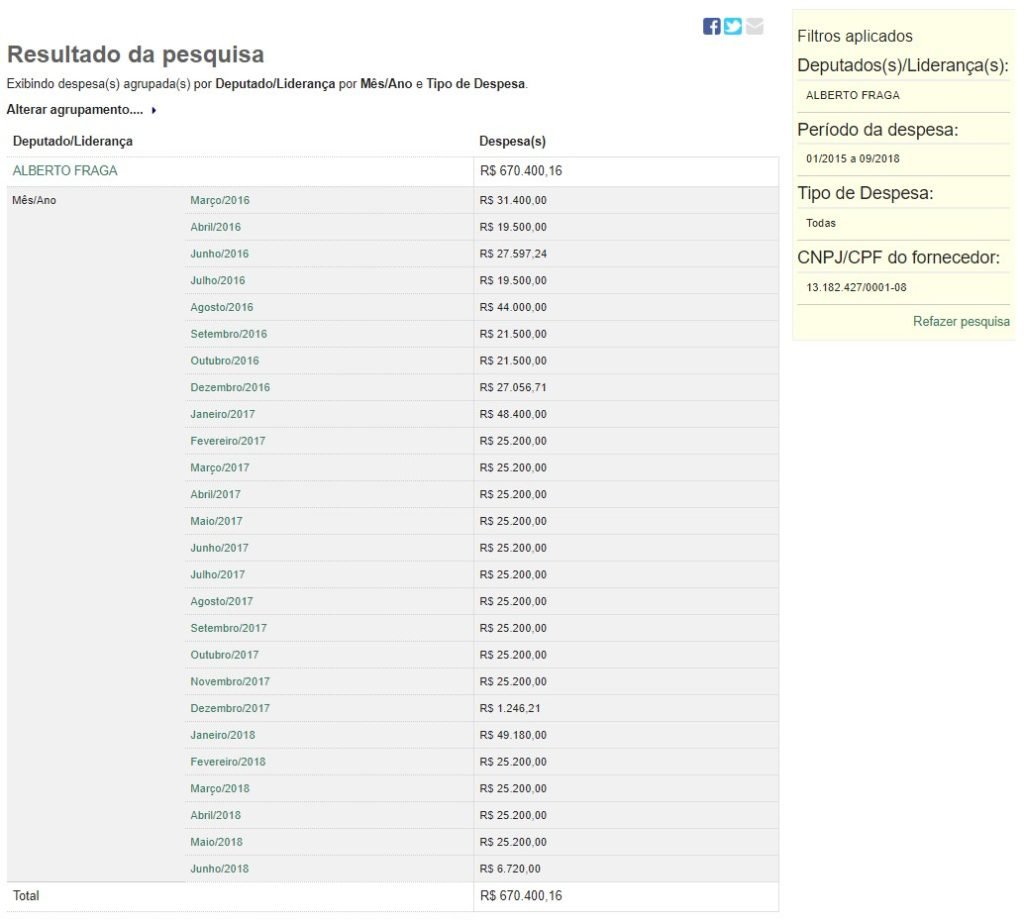Click the CNPJ 13.182.427/0001-08 filter value
This screenshot has height=924, width=1024.
[856, 287]
